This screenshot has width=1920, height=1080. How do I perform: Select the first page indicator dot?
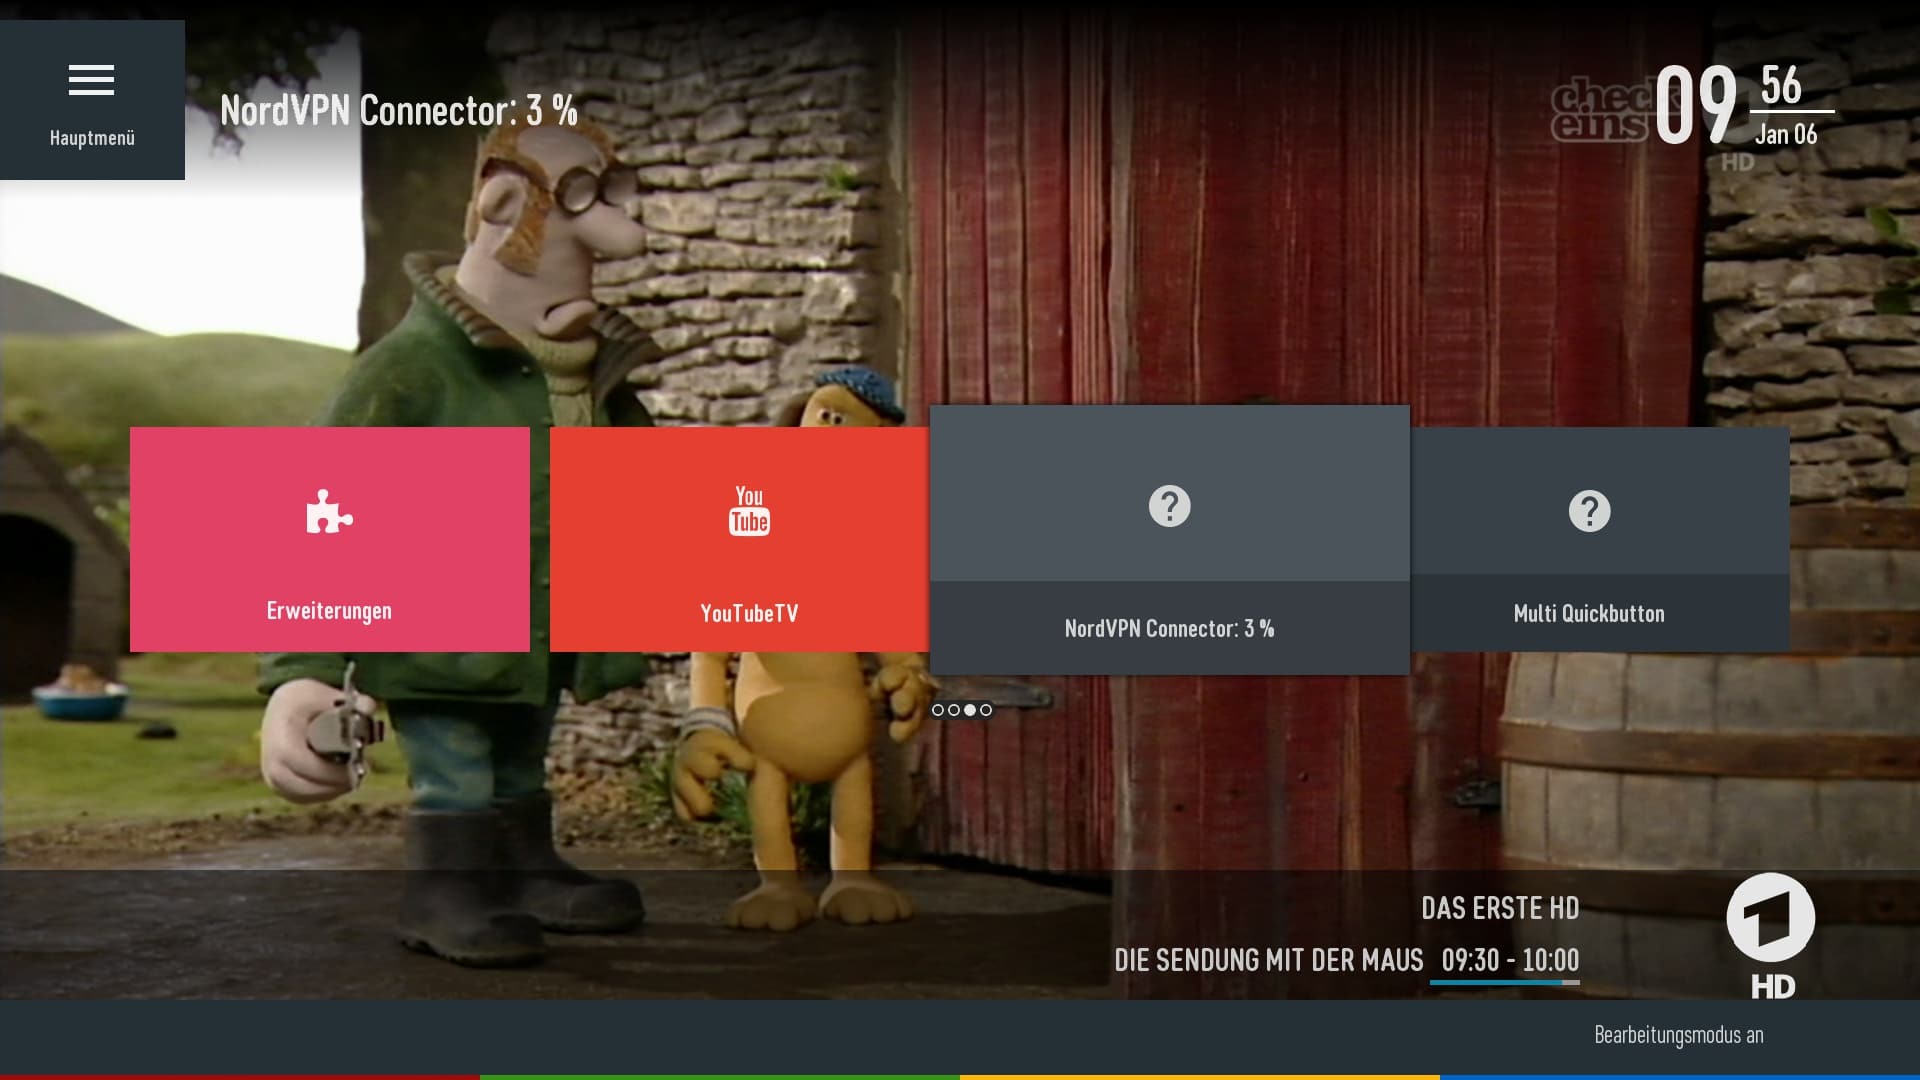click(938, 710)
